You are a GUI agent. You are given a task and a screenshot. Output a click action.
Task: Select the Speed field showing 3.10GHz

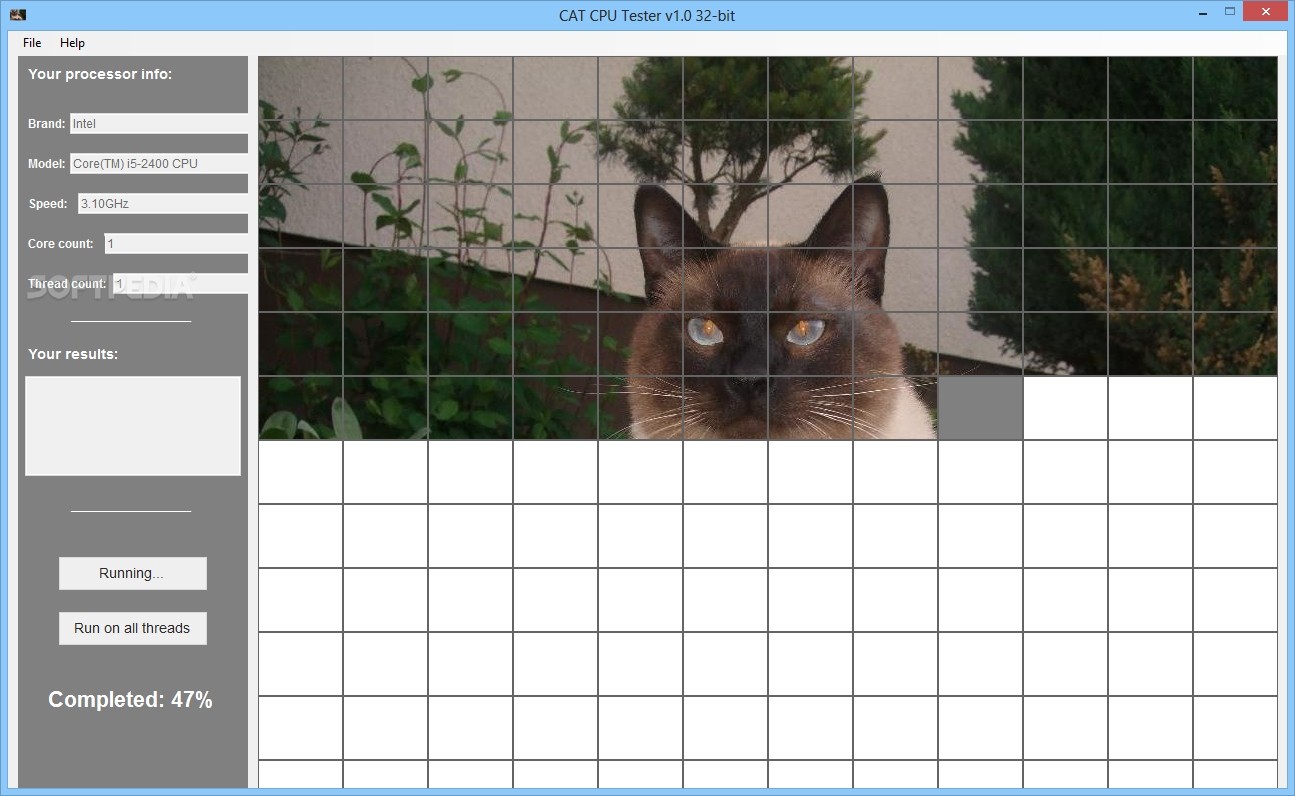[162, 204]
